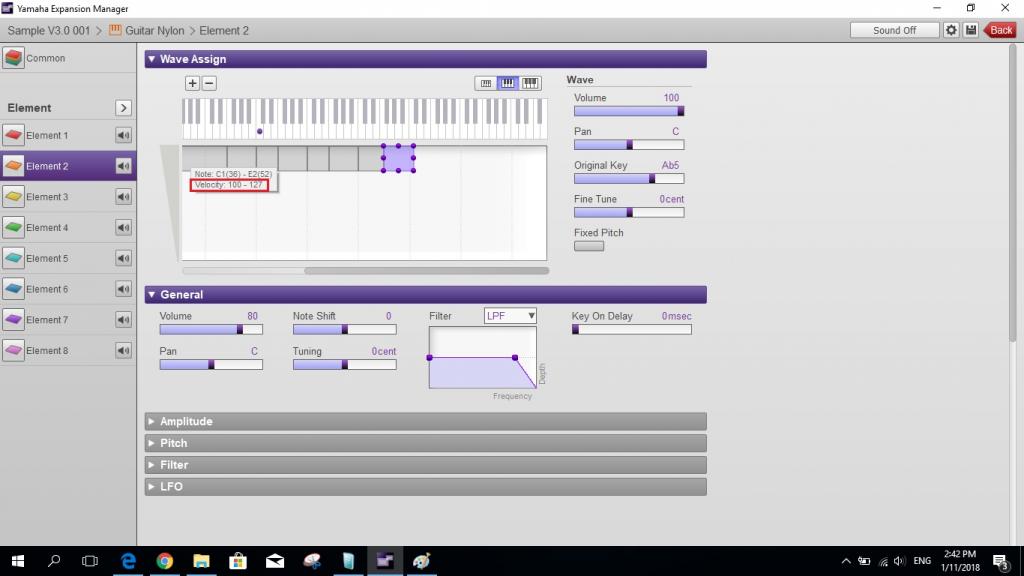Image resolution: width=1024 pixels, height=576 pixels.
Task: Expand the Filter section
Action: [x=152, y=465]
